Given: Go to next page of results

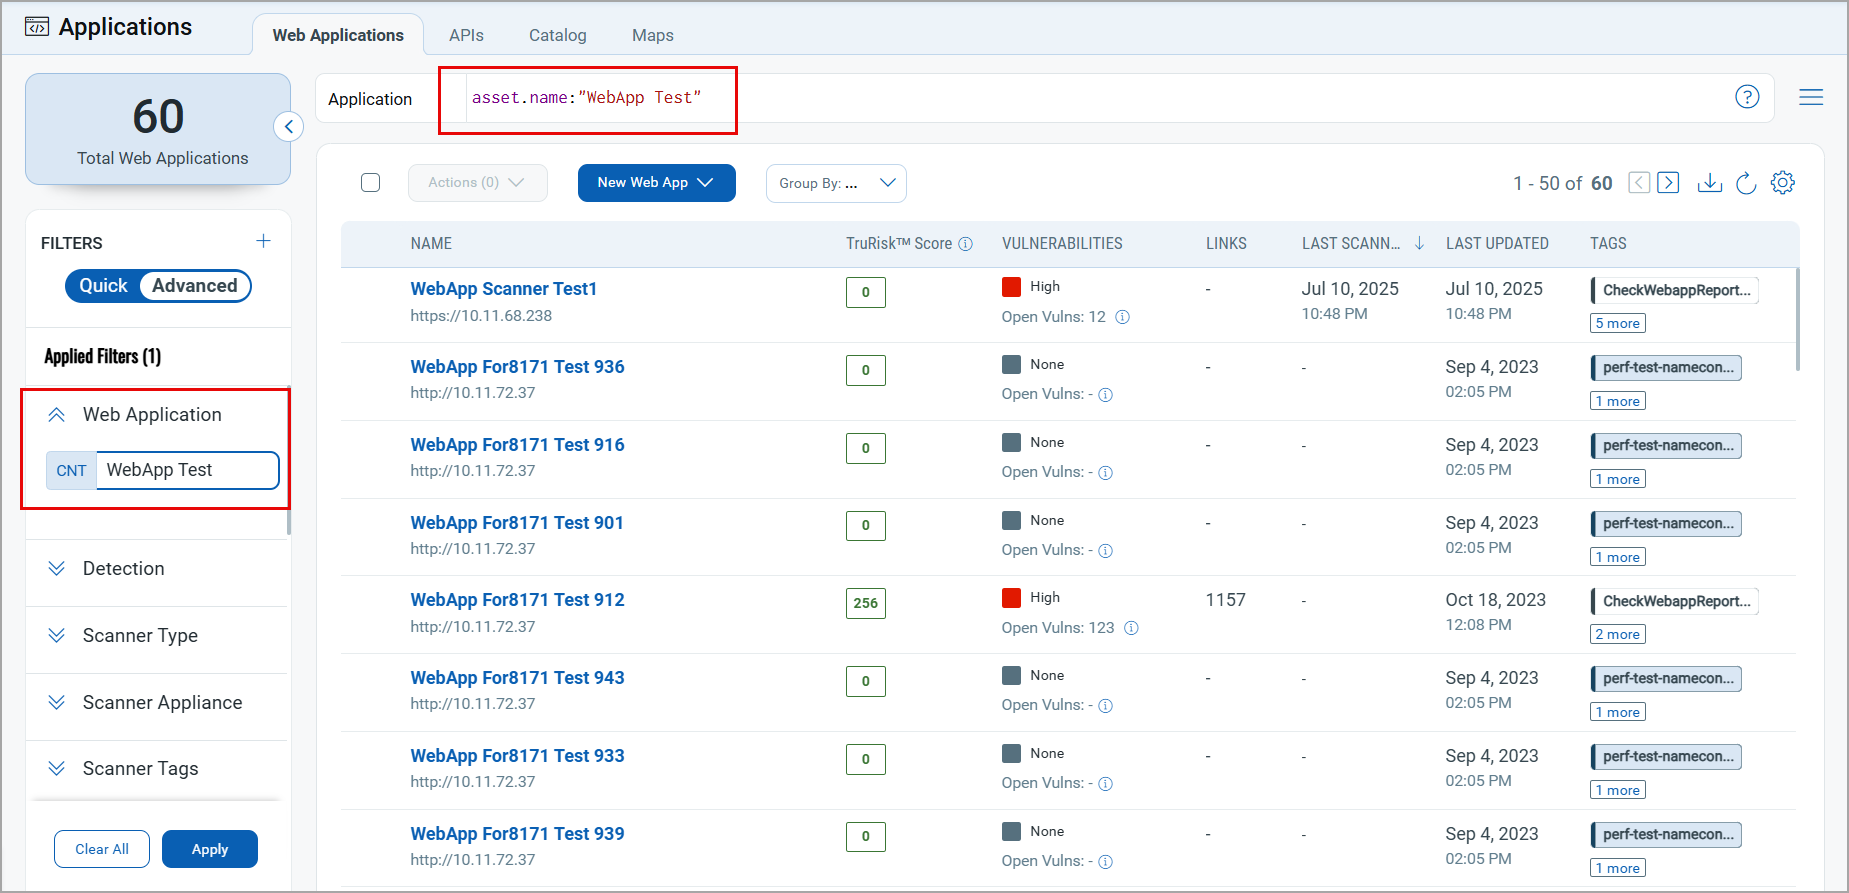Looking at the screenshot, I should pyautogui.click(x=1668, y=183).
